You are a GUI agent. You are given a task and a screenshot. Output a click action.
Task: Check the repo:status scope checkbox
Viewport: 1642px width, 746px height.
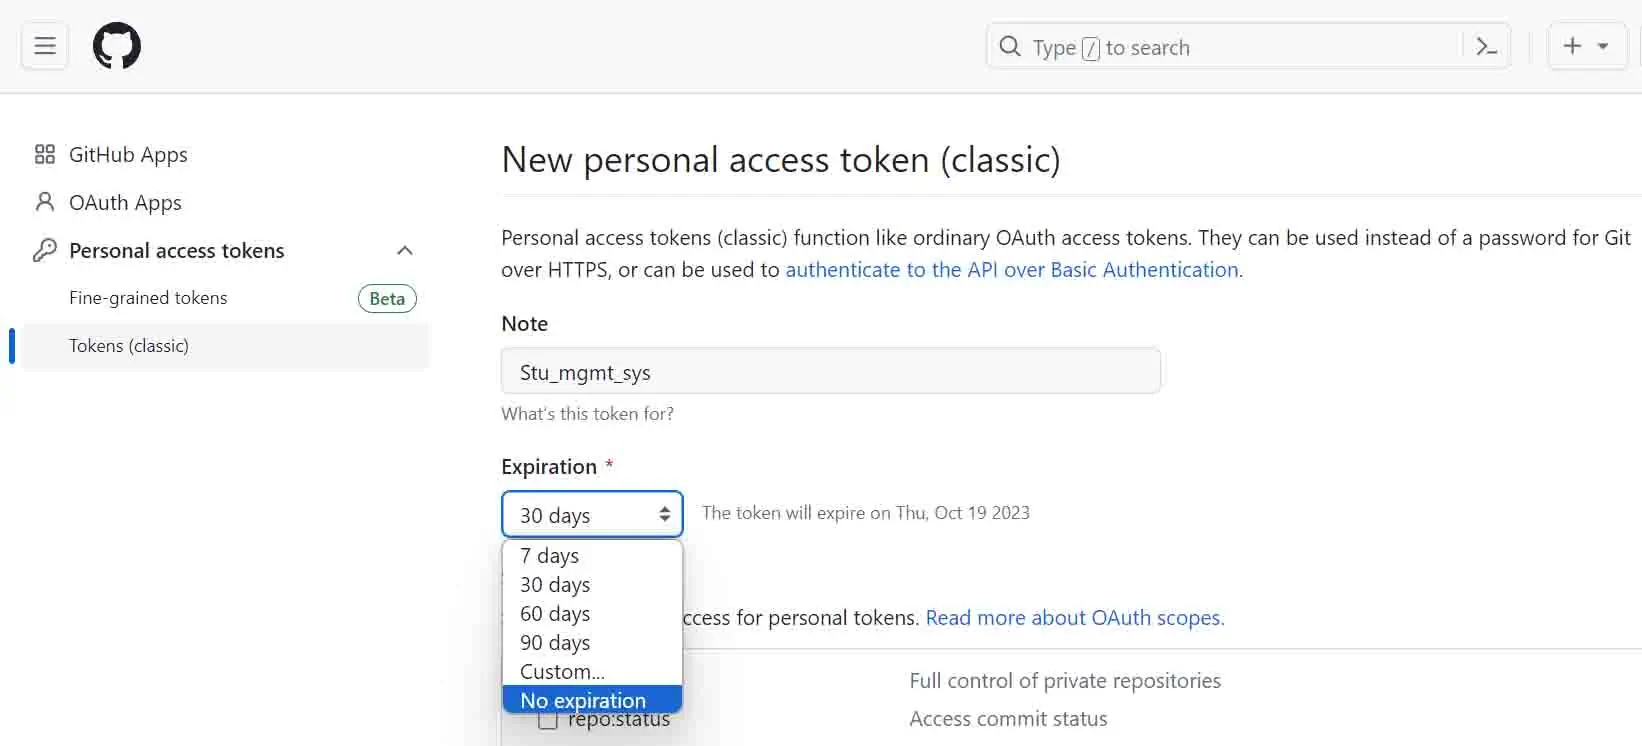click(548, 720)
